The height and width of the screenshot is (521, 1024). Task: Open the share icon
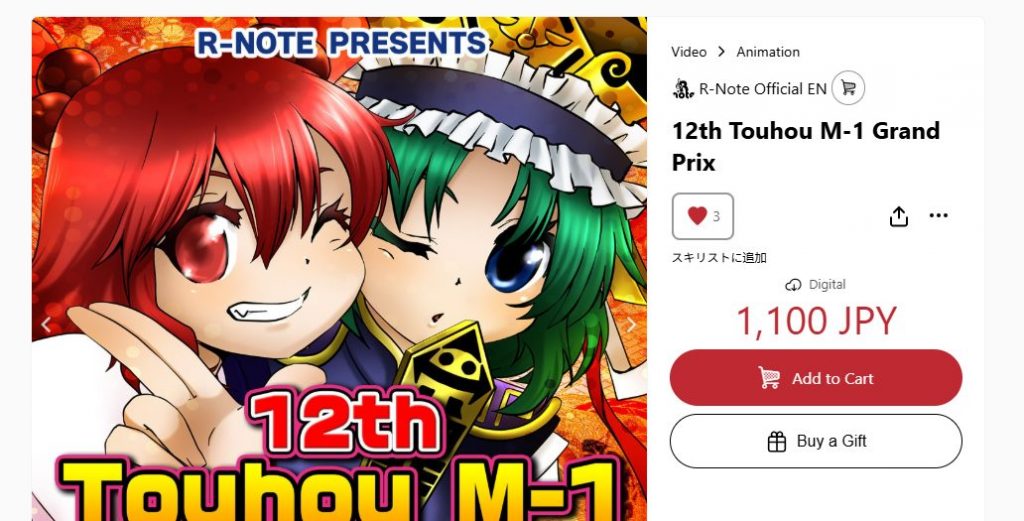(899, 216)
